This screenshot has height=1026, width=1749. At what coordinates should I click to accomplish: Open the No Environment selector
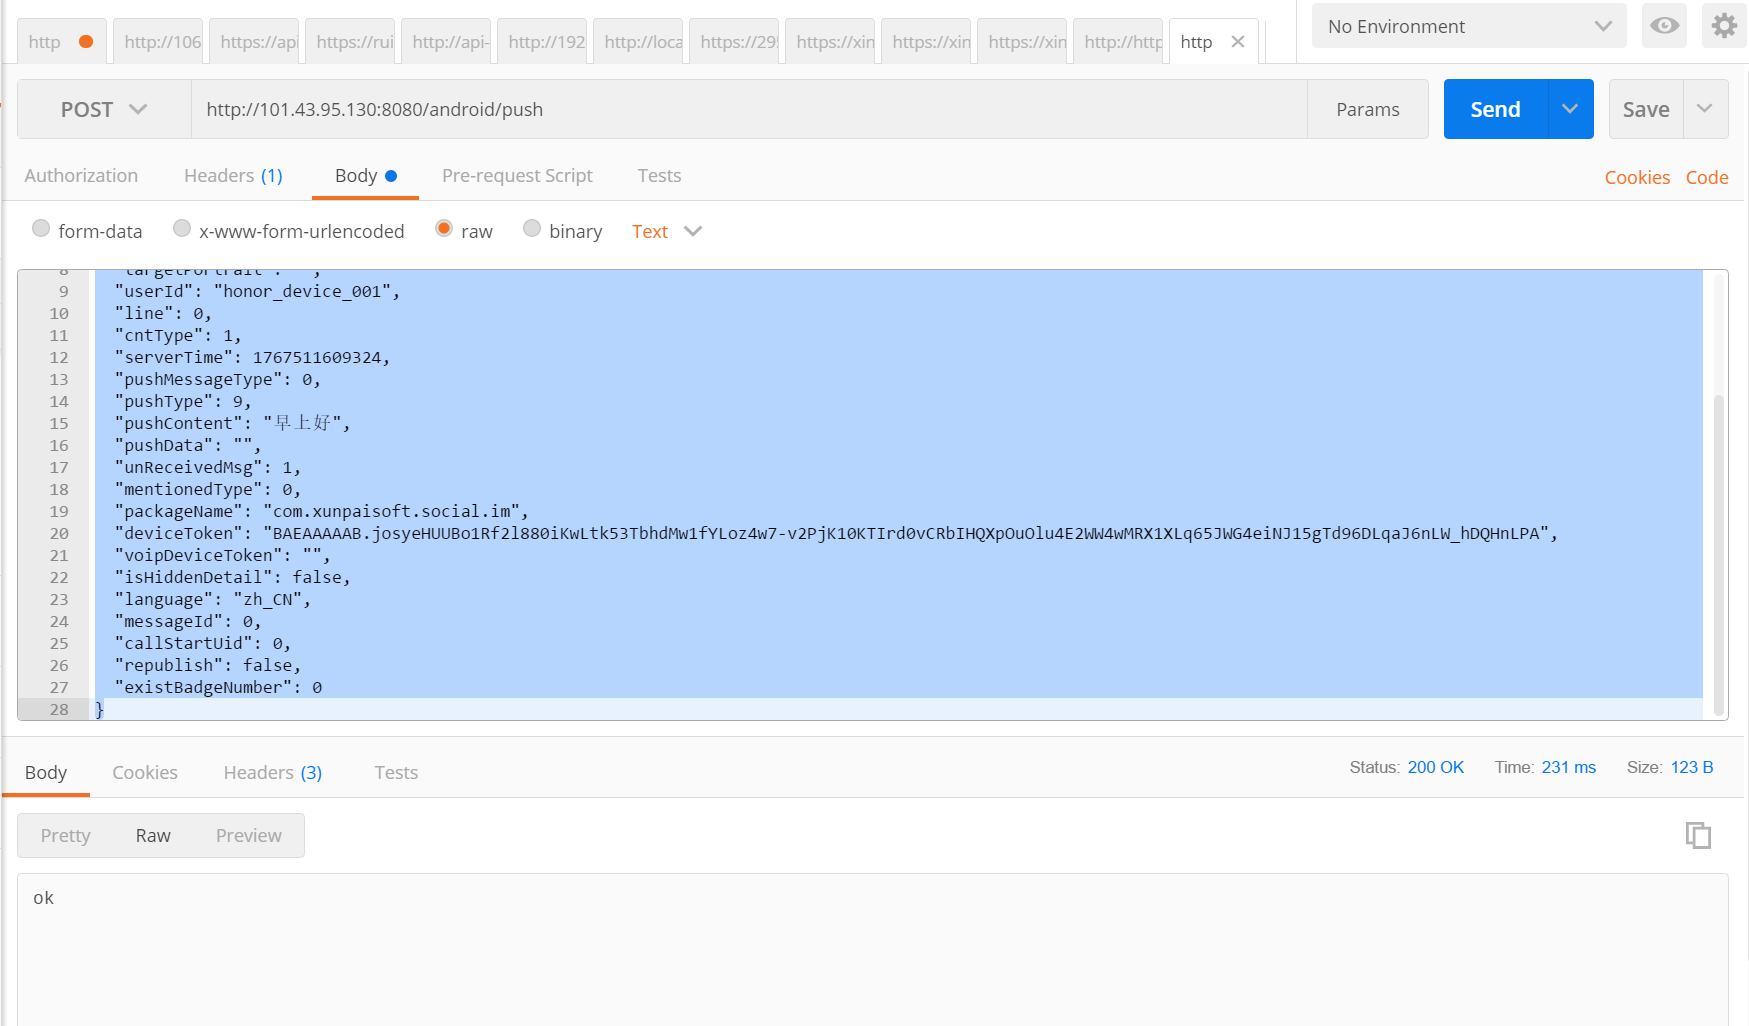pyautogui.click(x=1468, y=26)
